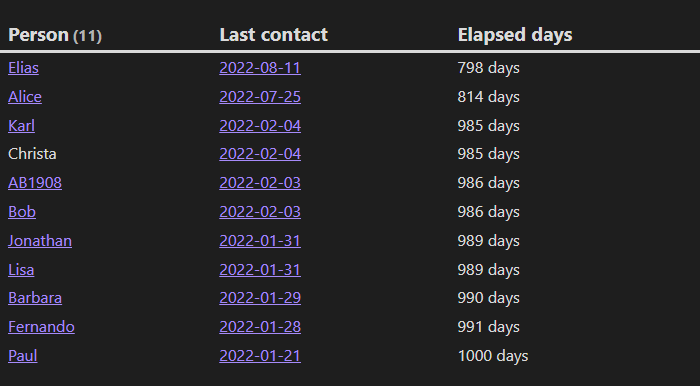This screenshot has height=386, width=700.
Task: Open the Lisa person link
Action: [21, 270]
